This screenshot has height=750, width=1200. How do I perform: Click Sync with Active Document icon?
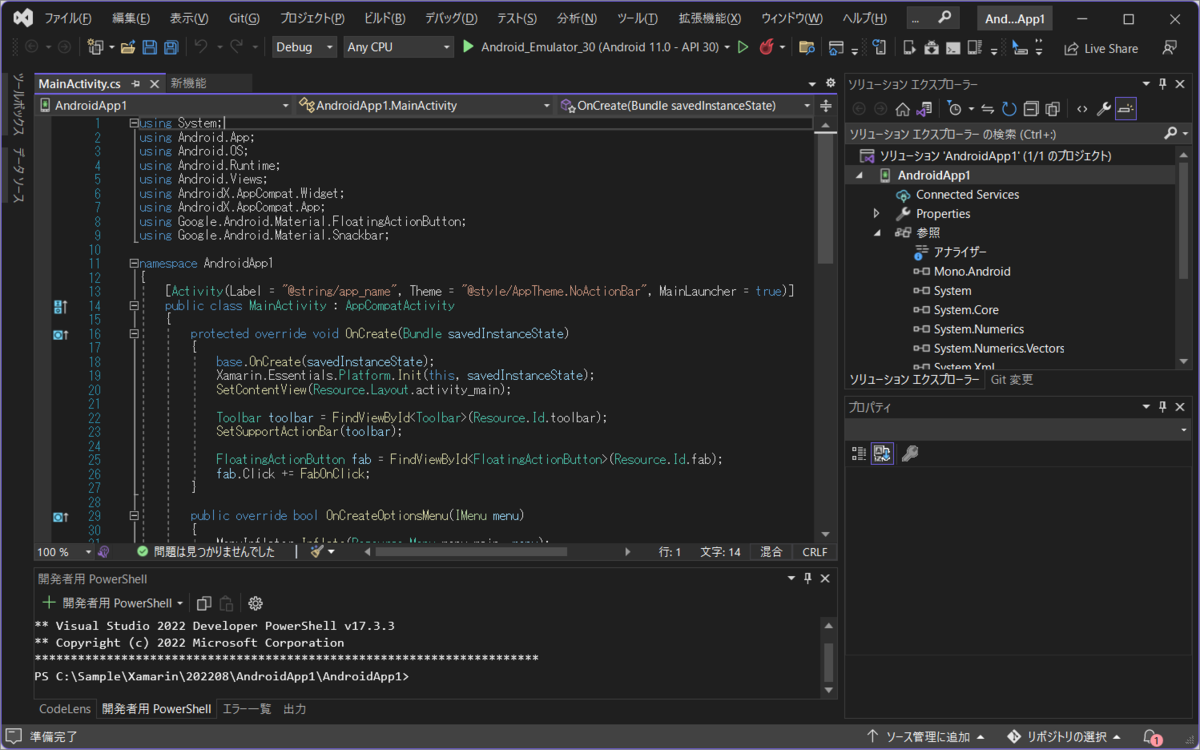[x=988, y=109]
